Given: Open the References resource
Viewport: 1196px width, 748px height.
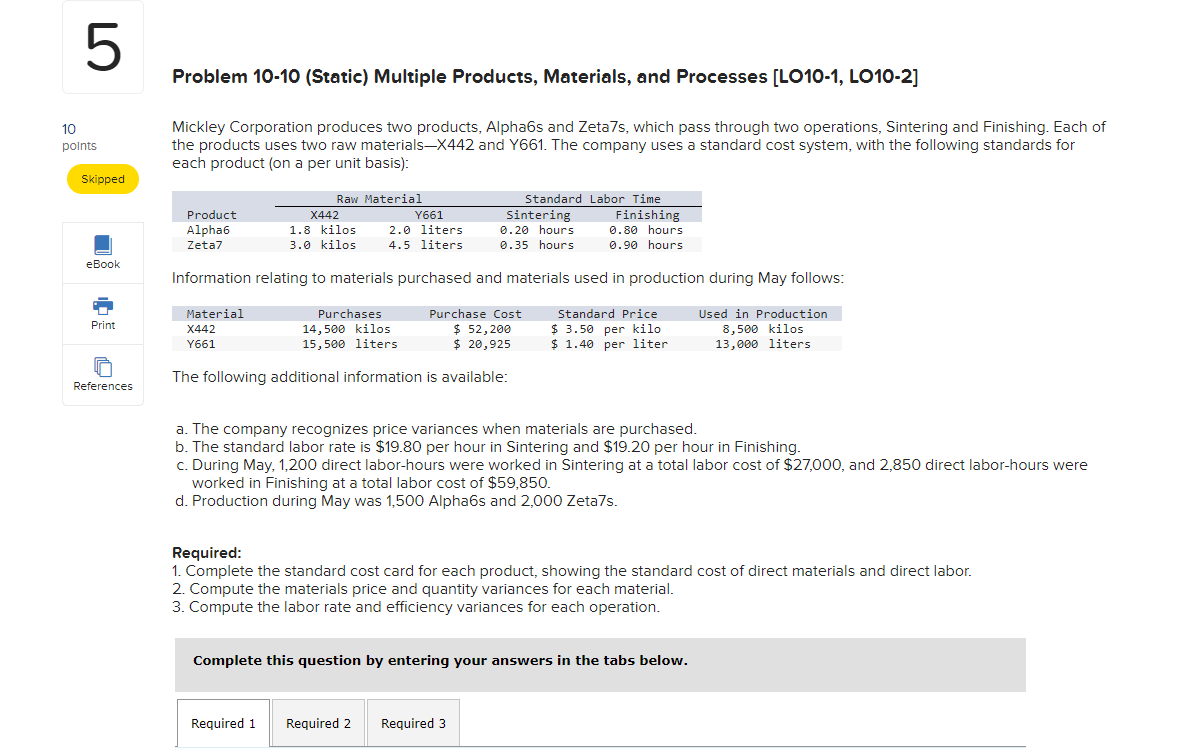Looking at the screenshot, I should (102, 375).
